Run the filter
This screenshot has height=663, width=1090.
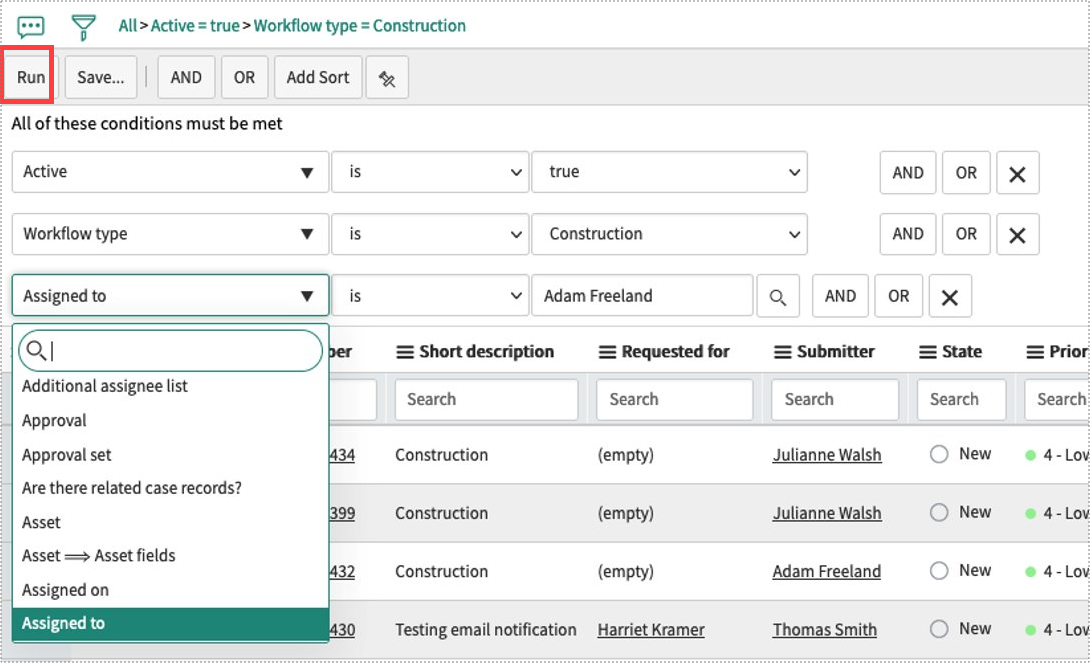pos(31,77)
